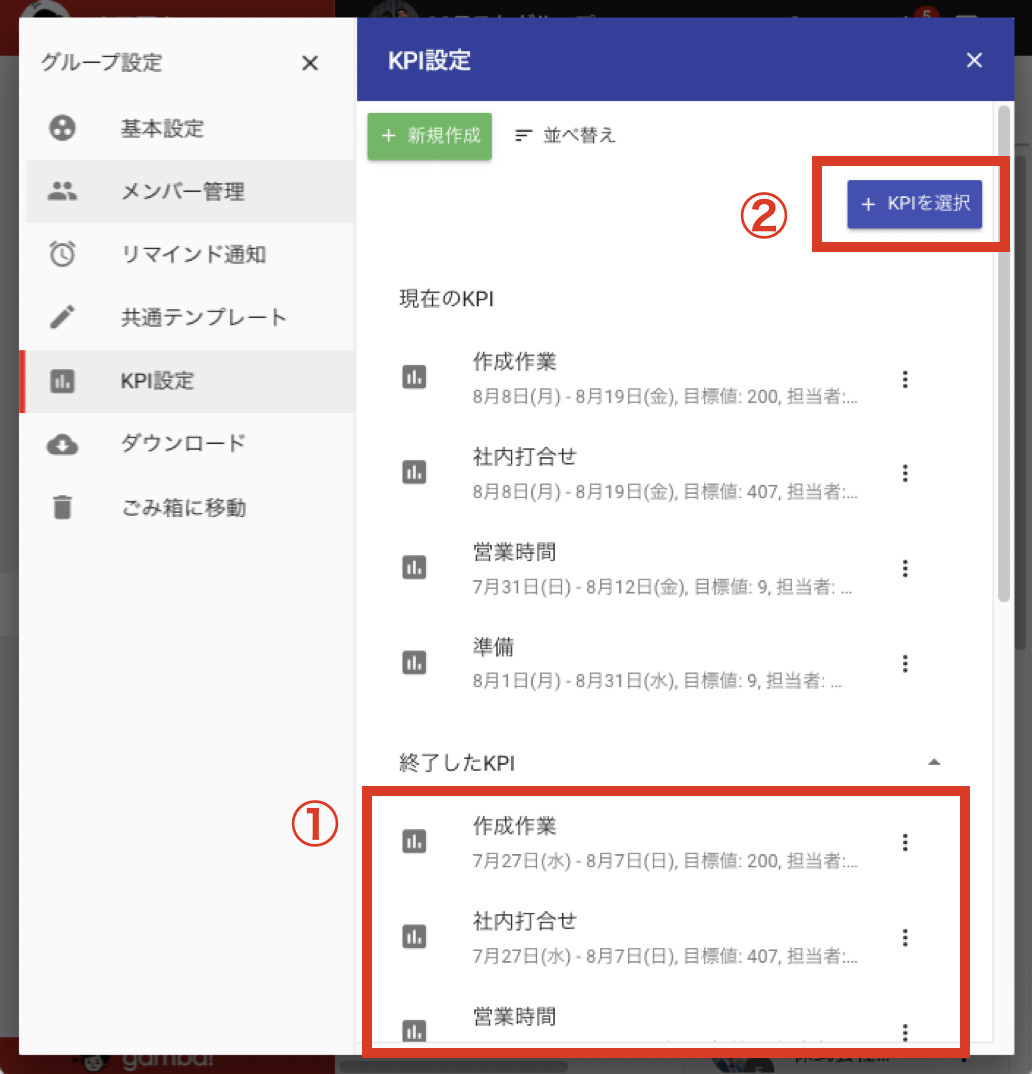
Task: Click the KPI設定 chart icon in sidebar
Action: [x=62, y=381]
